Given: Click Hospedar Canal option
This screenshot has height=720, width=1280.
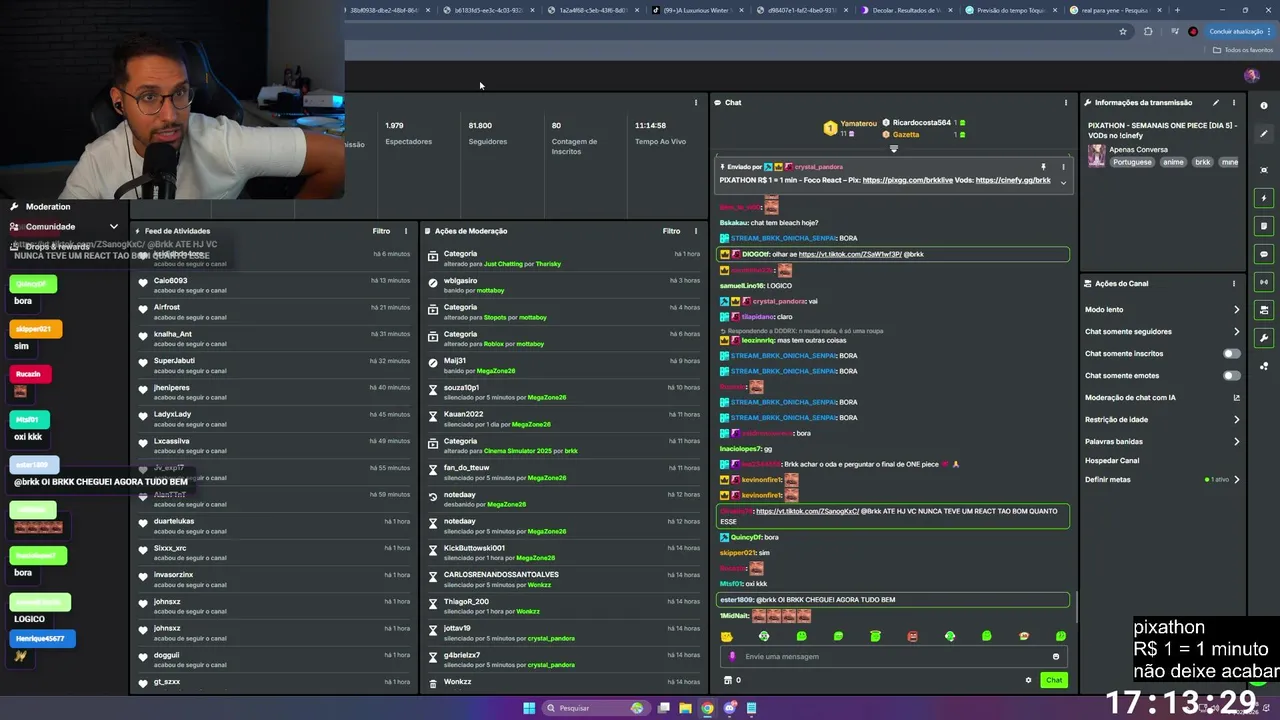Looking at the screenshot, I should (x=1112, y=461).
